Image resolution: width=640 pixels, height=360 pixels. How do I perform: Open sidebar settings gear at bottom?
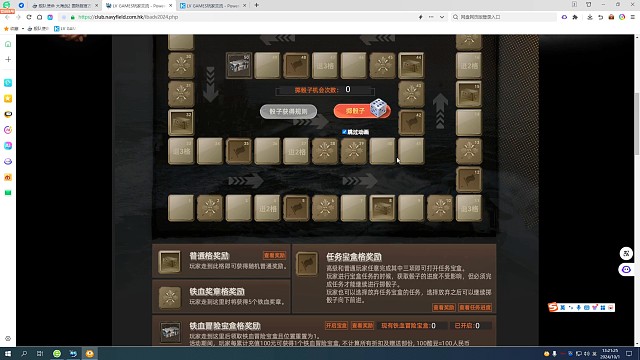(x=8, y=338)
